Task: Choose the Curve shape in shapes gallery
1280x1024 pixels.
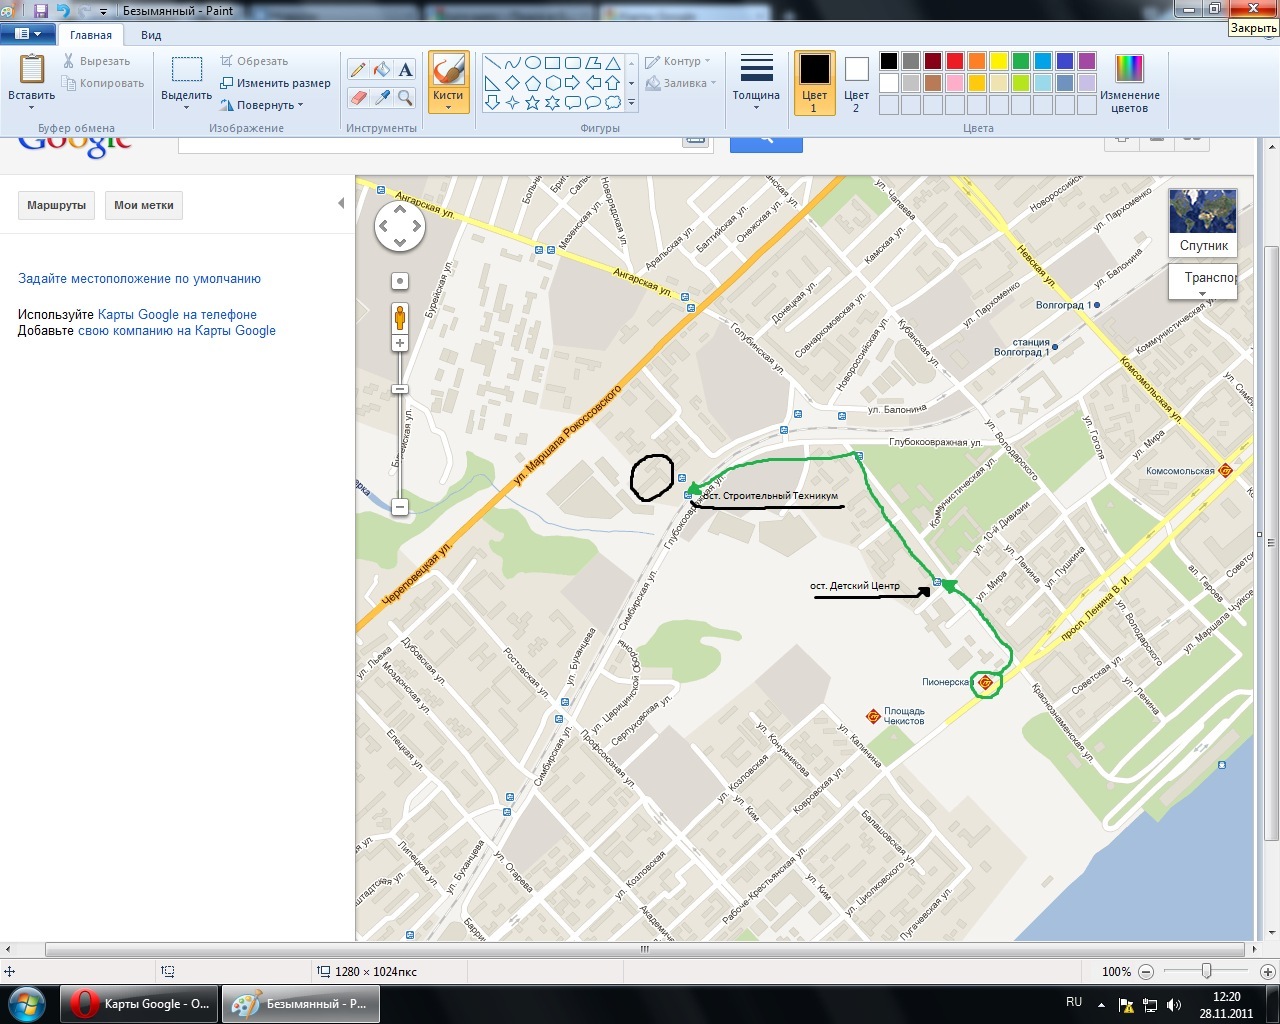Action: [x=512, y=63]
